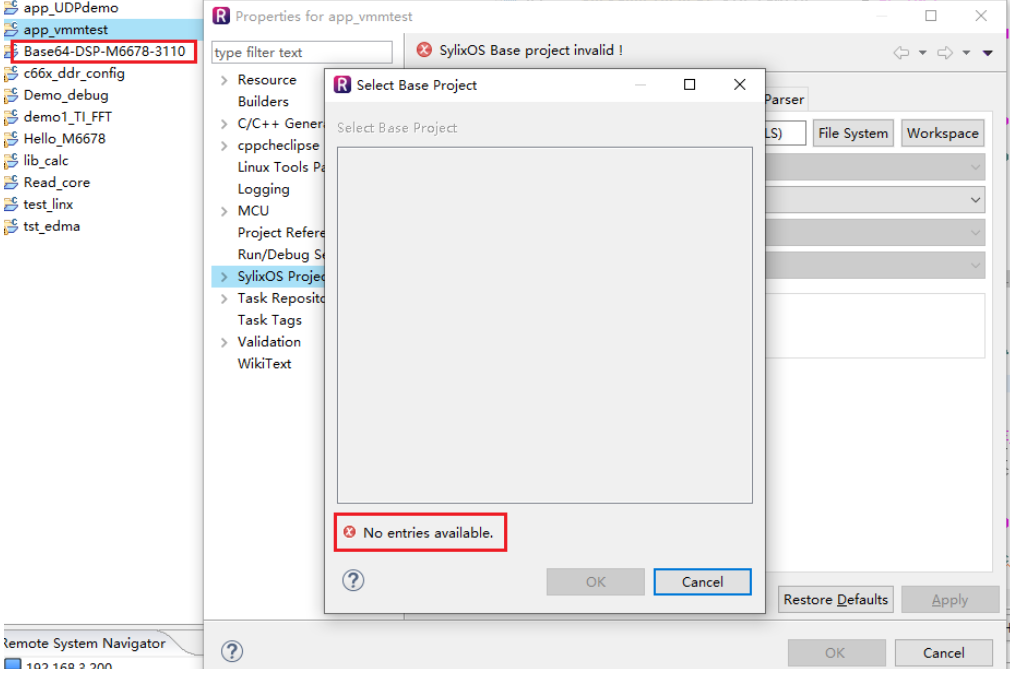Click Restore Defaults button

click(x=835, y=600)
